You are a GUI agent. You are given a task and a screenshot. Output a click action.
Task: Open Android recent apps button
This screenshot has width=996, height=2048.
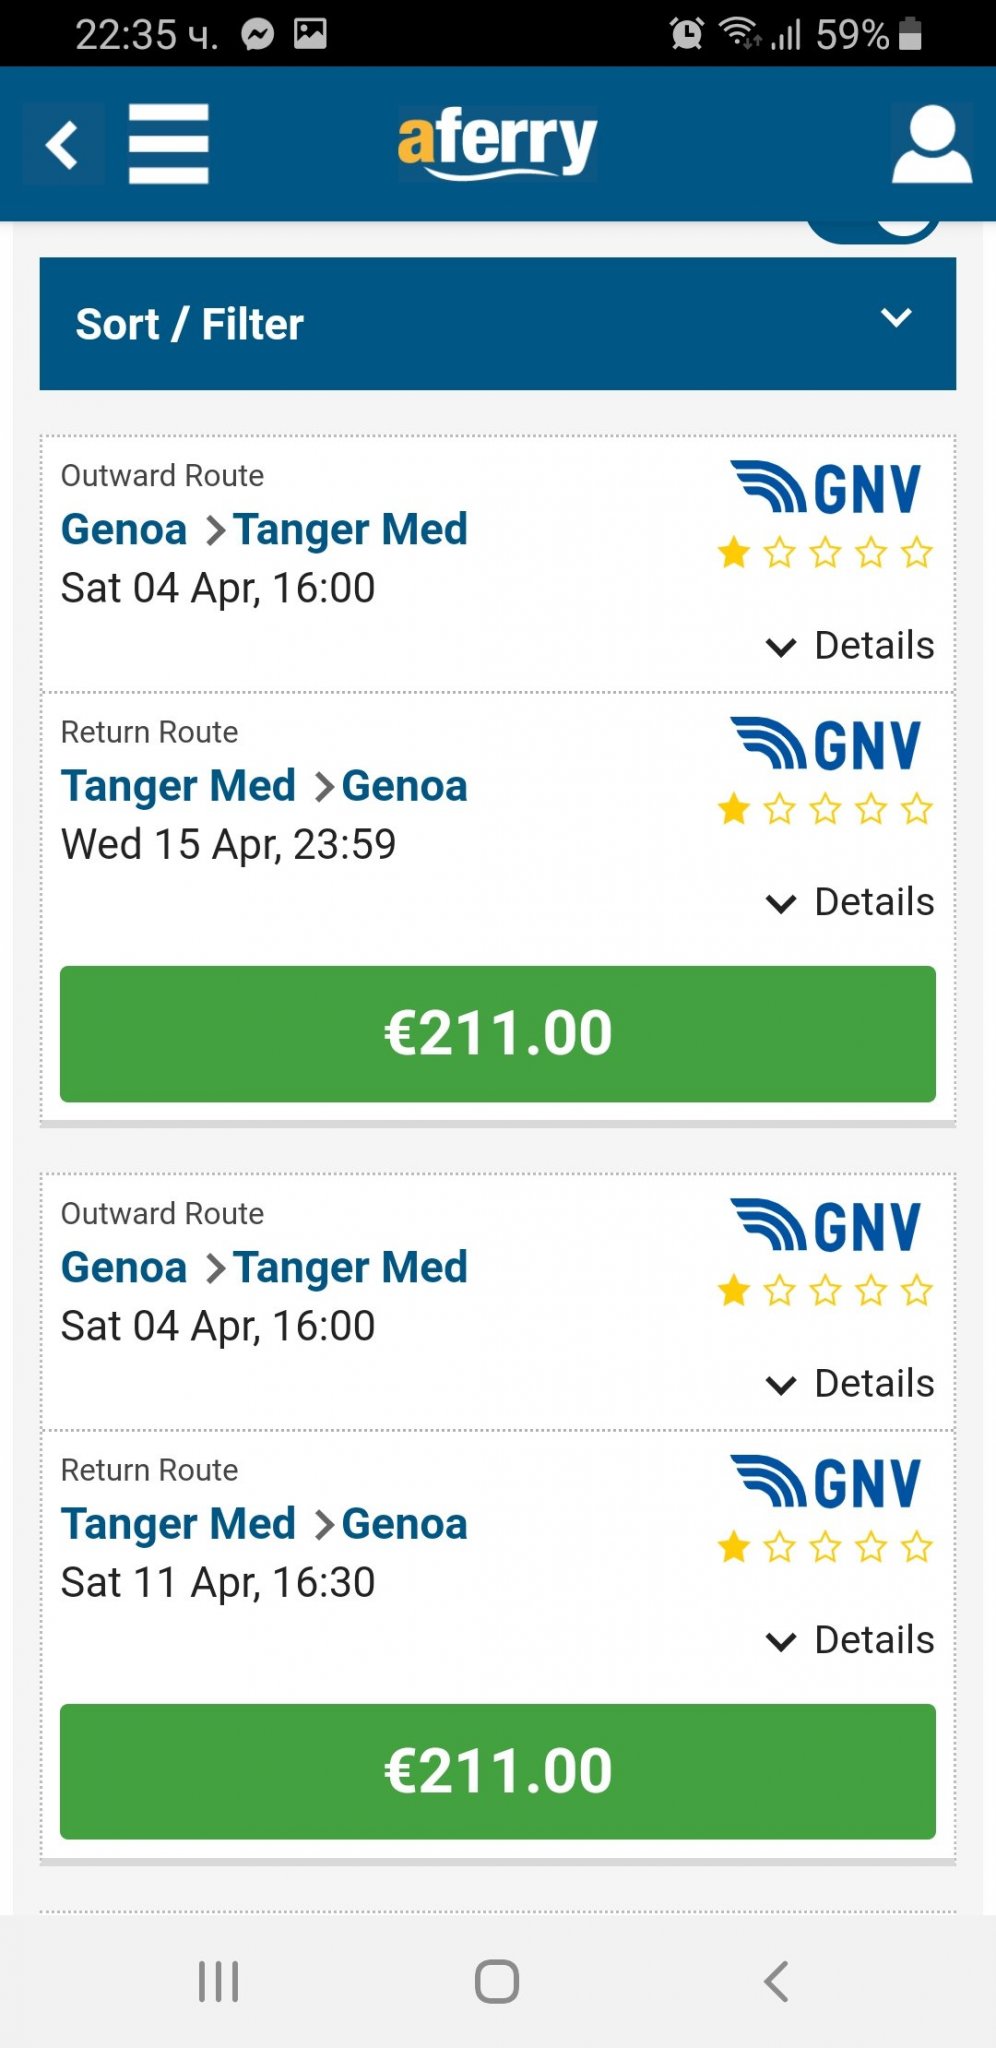[x=218, y=1981]
